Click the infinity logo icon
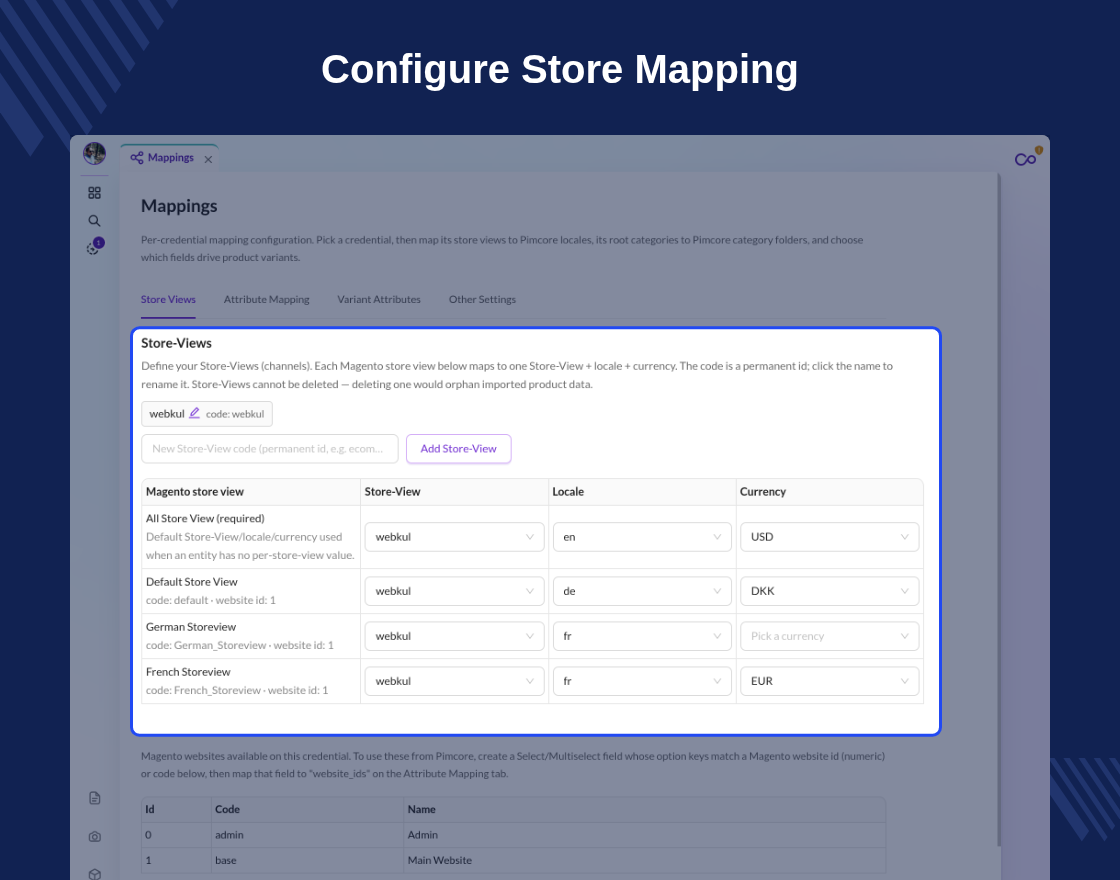The width and height of the screenshot is (1120, 880). [x=1026, y=159]
